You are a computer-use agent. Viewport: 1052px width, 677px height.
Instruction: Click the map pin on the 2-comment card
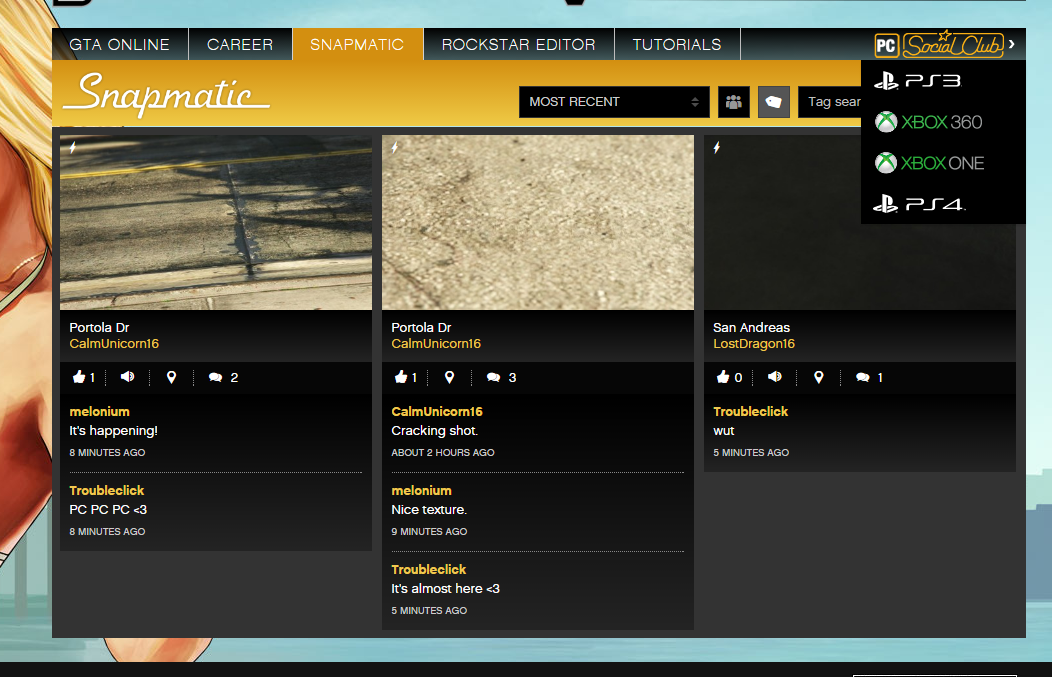pyautogui.click(x=172, y=377)
